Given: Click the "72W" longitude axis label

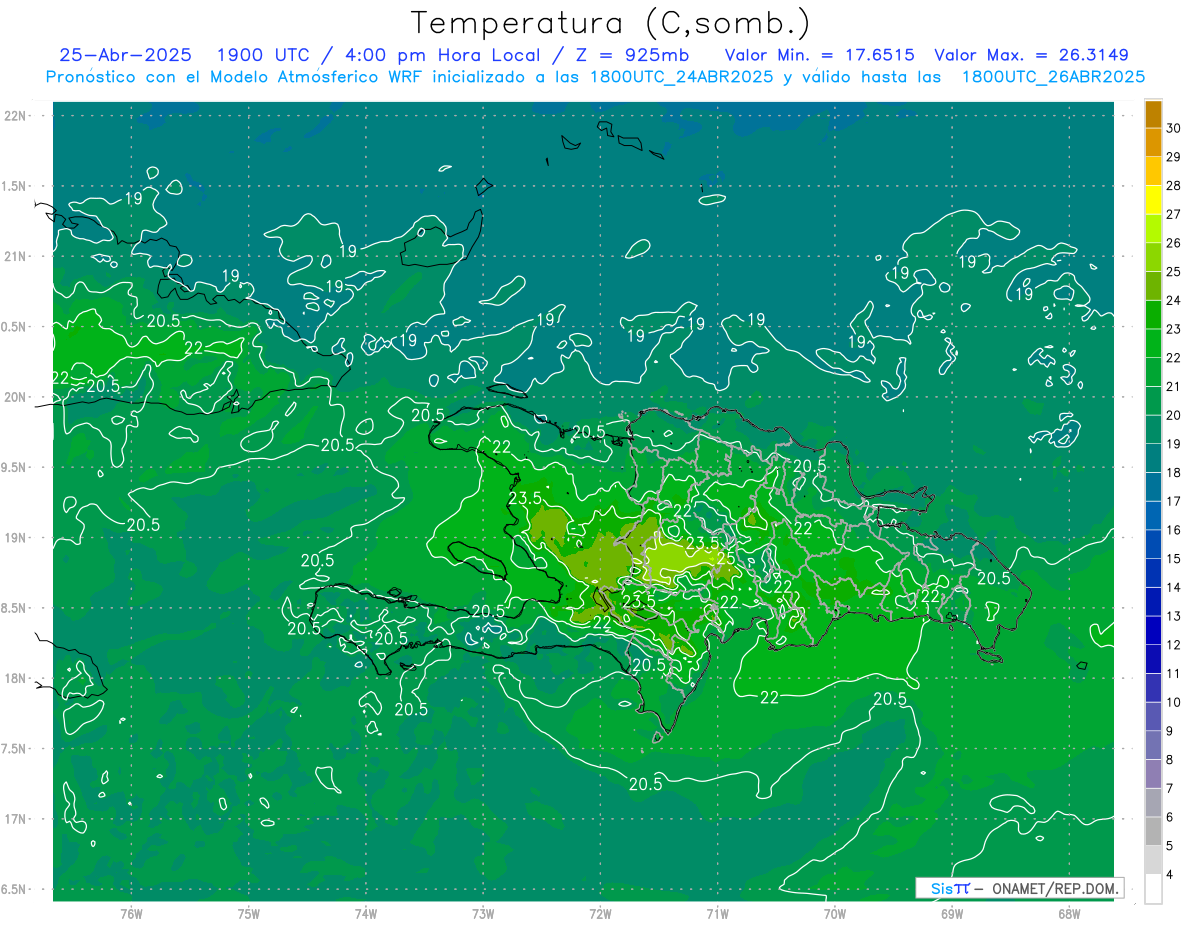Looking at the screenshot, I should tap(601, 913).
